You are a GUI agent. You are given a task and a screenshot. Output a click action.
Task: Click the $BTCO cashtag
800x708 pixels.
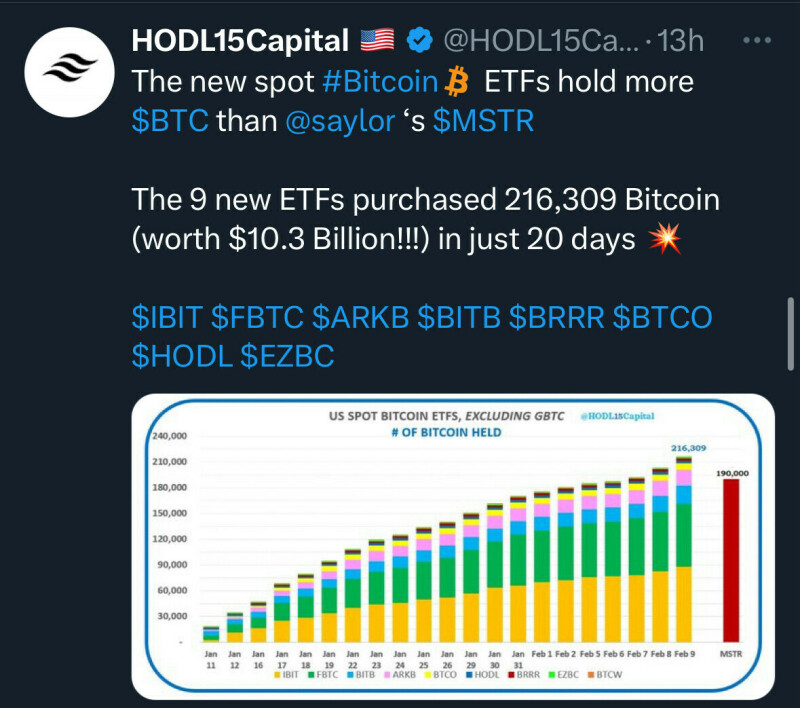[x=662, y=317]
